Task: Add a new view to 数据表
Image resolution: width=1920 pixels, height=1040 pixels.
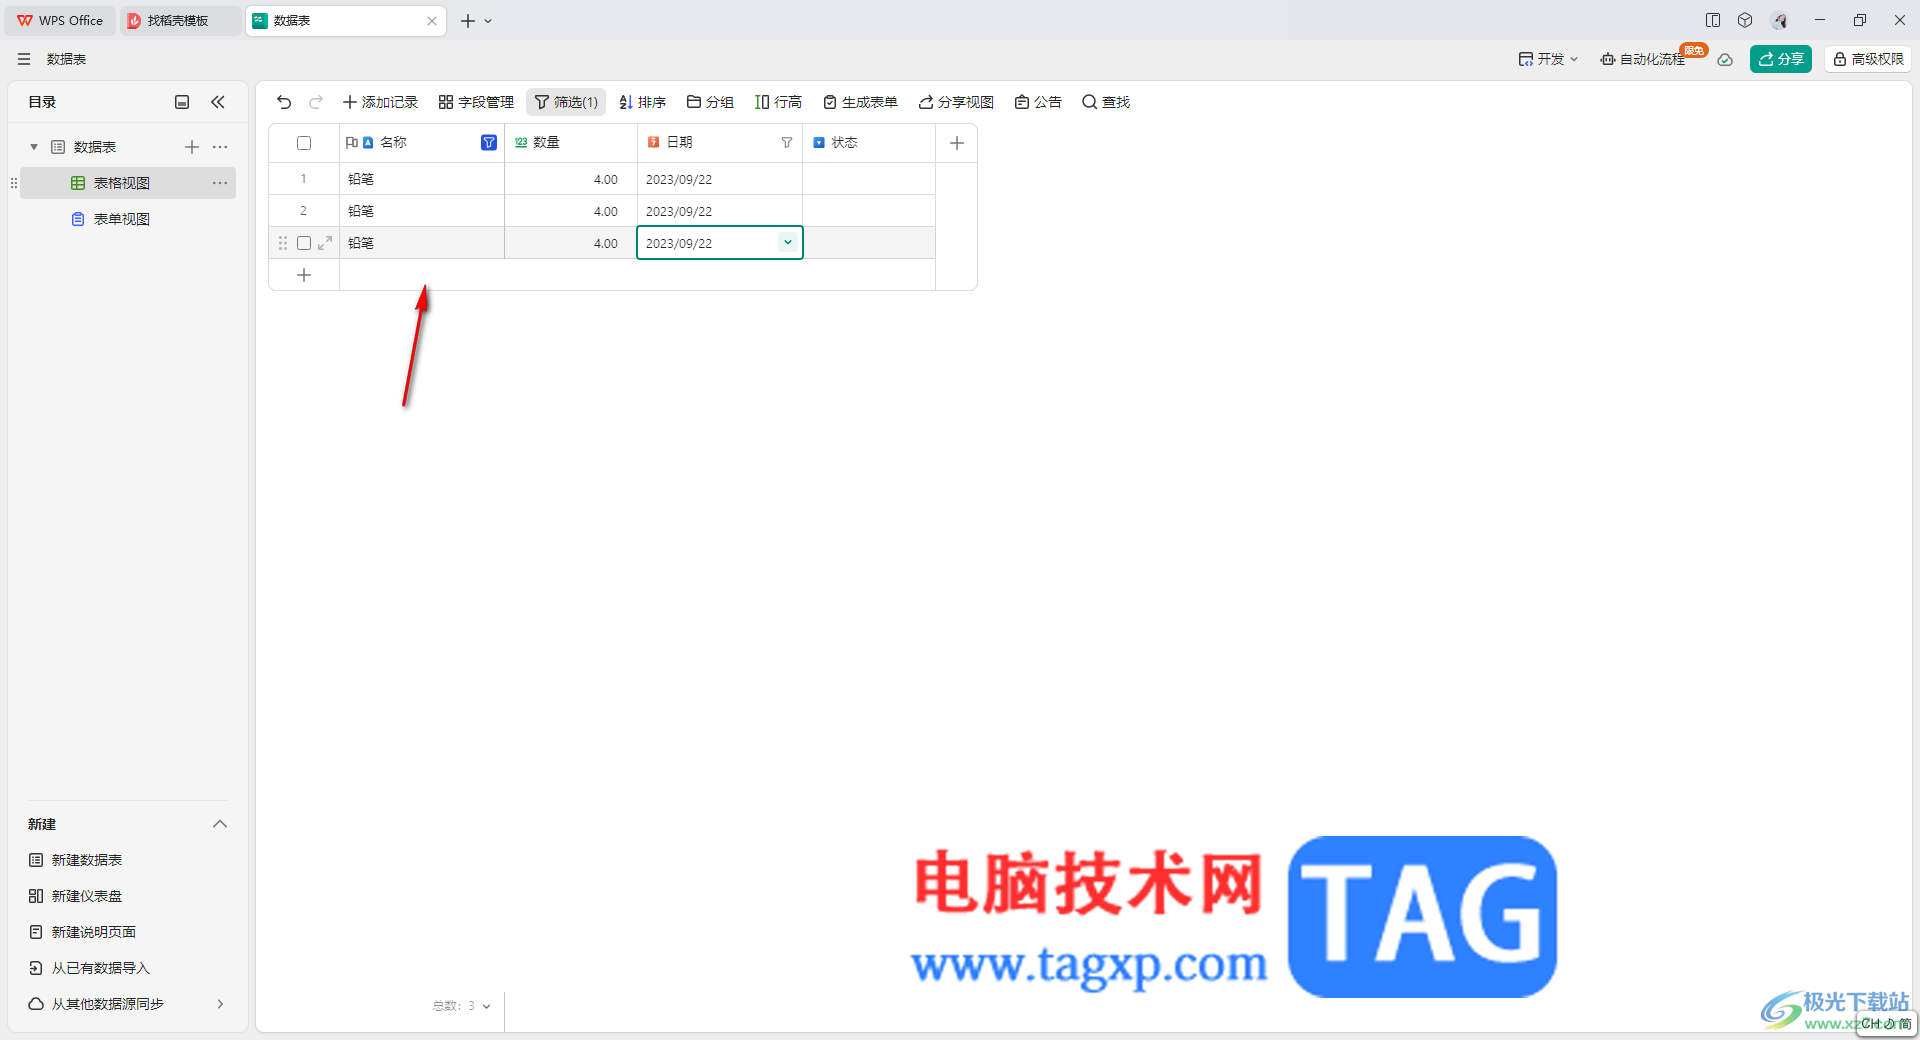Action: 192,147
